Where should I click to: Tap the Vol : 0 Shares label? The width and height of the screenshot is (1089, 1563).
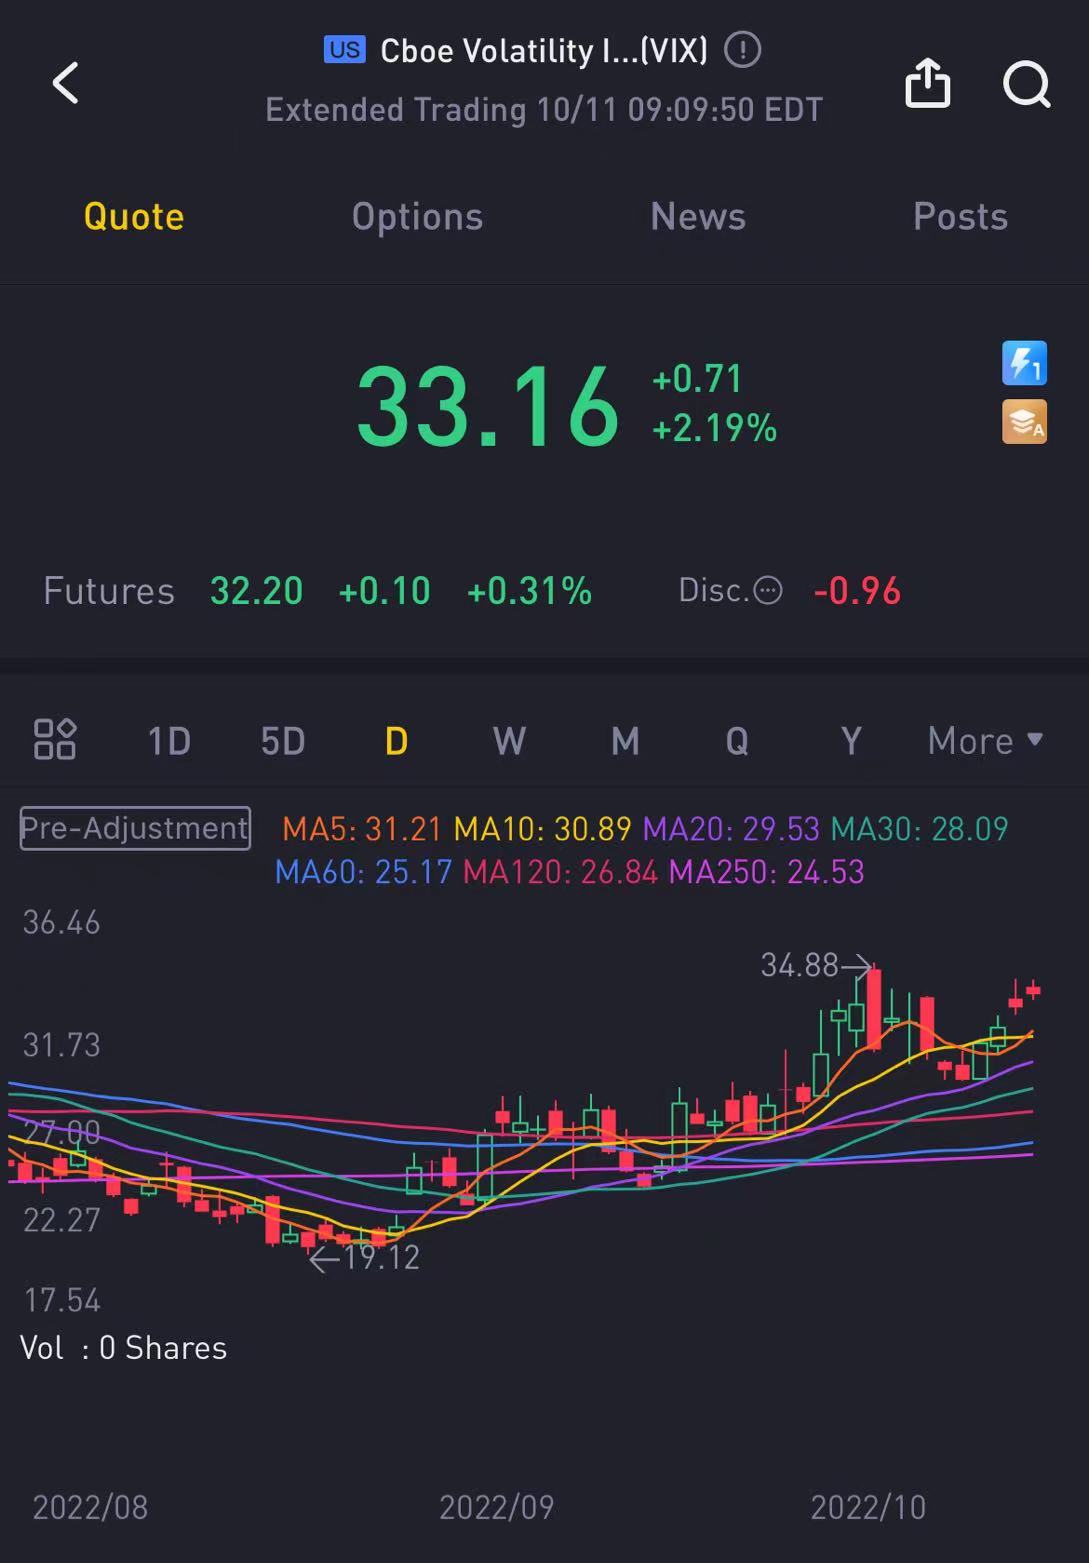[x=124, y=1348]
